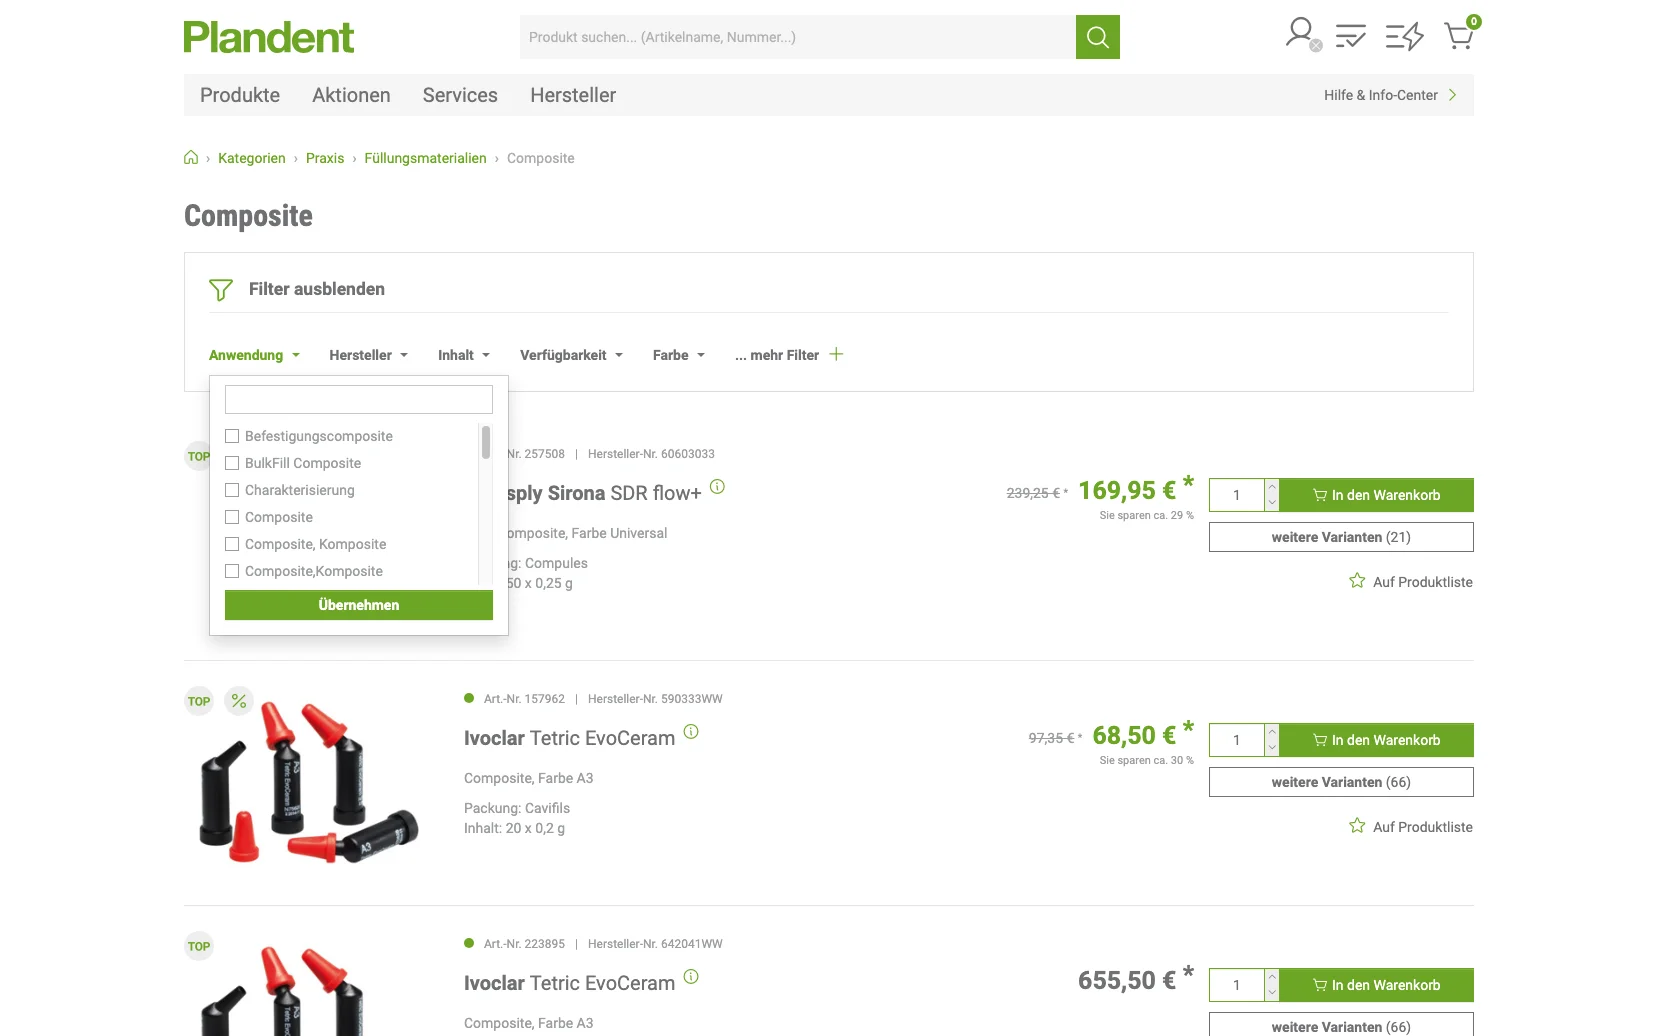Viewport: 1658px width, 1036px height.
Task: Open the shopping cart icon
Action: click(x=1460, y=35)
